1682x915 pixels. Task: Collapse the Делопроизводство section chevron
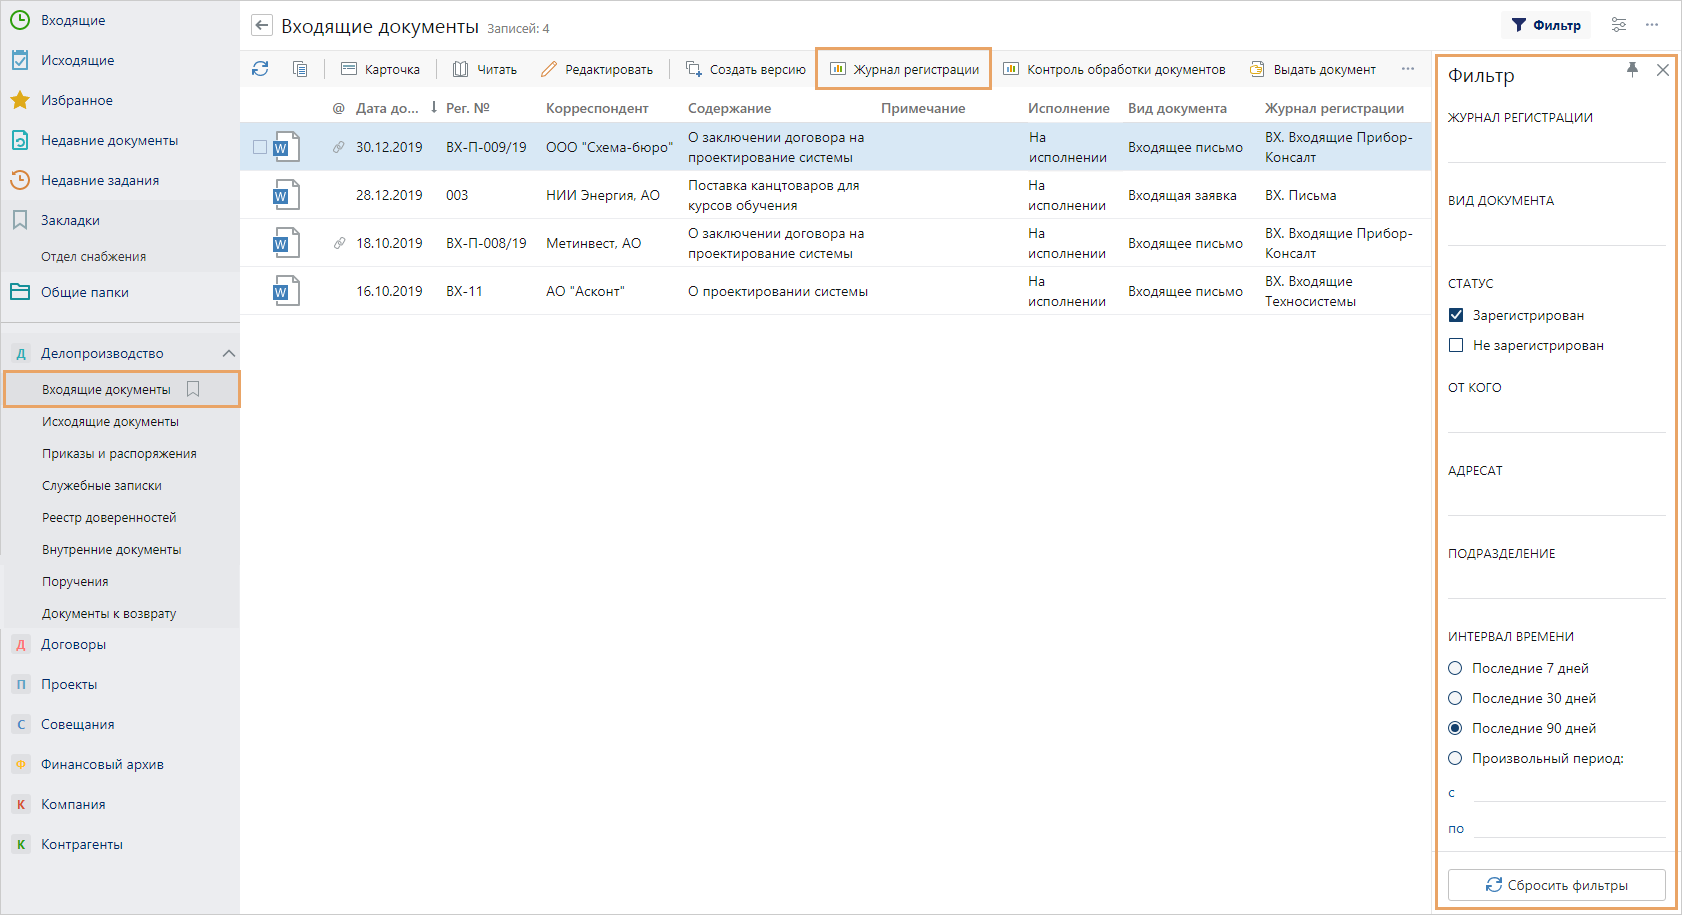click(228, 353)
